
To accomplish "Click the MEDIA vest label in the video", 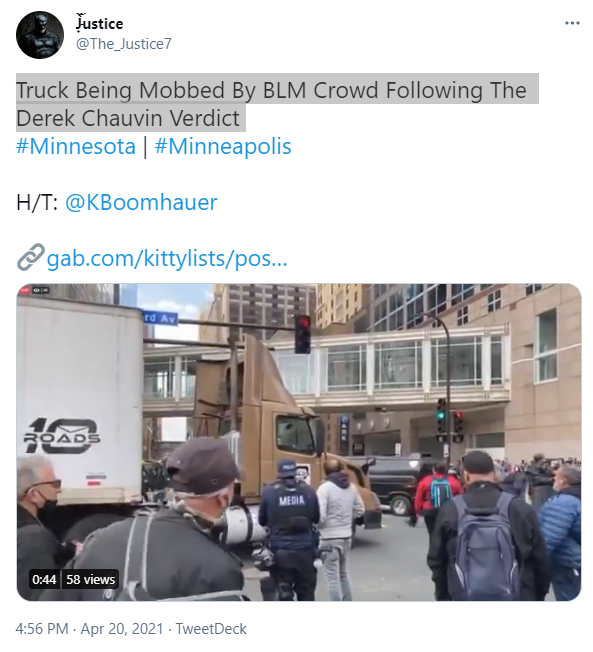I will [x=292, y=501].
